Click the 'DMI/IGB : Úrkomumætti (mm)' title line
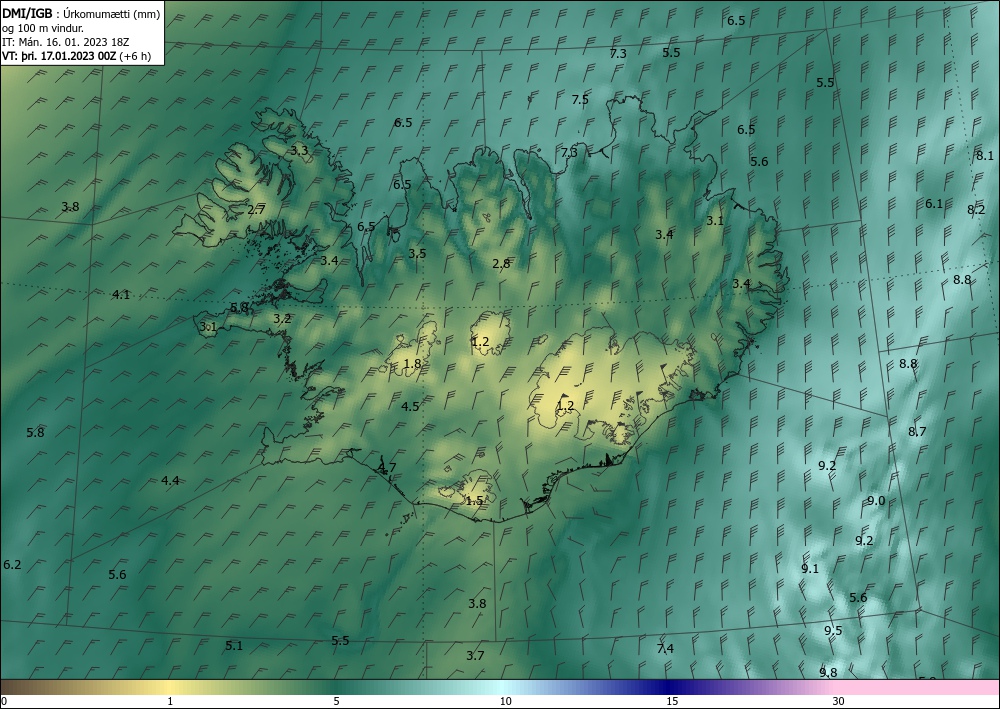 click(x=82, y=13)
